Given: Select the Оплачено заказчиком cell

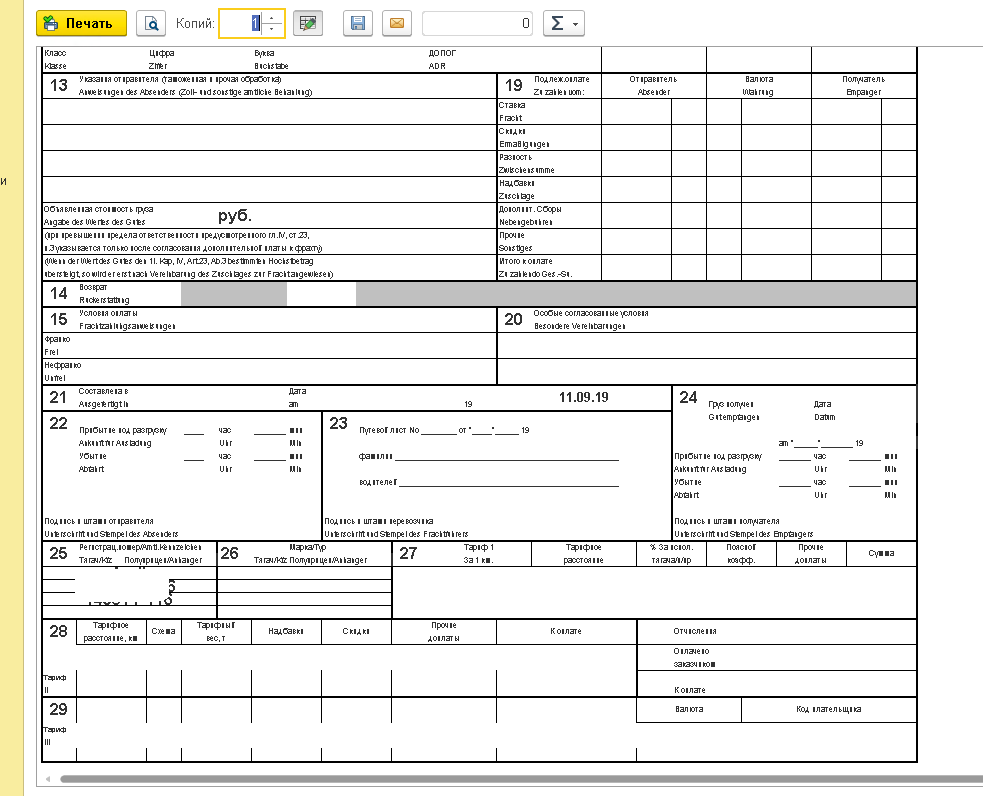Looking at the screenshot, I should pyautogui.click(x=776, y=657).
